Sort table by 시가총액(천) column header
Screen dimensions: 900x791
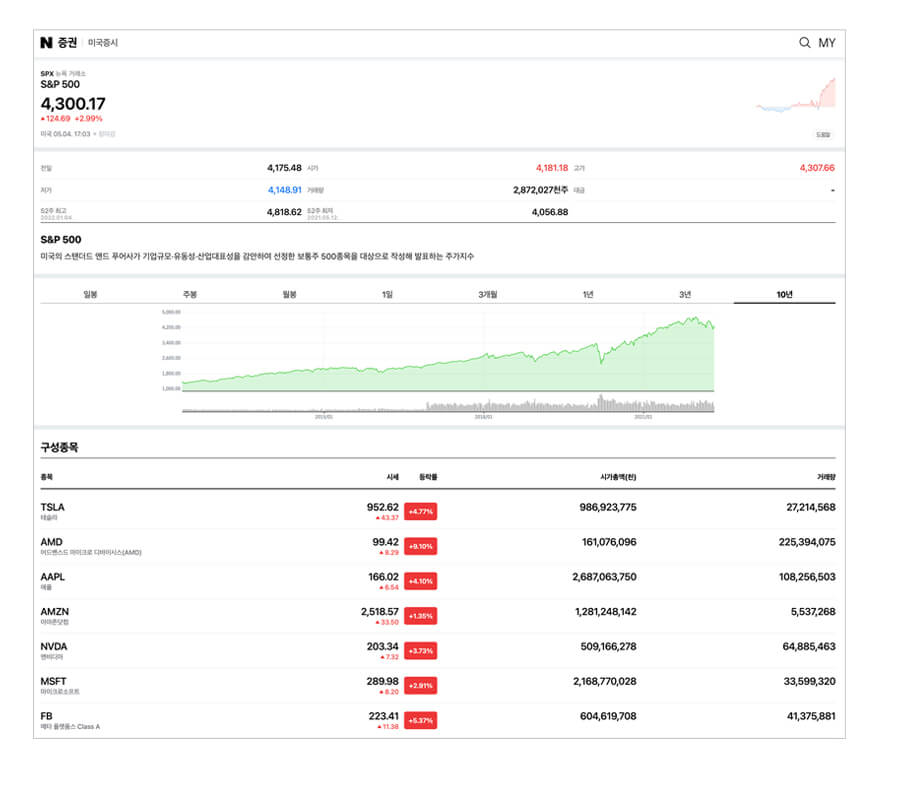pos(618,477)
